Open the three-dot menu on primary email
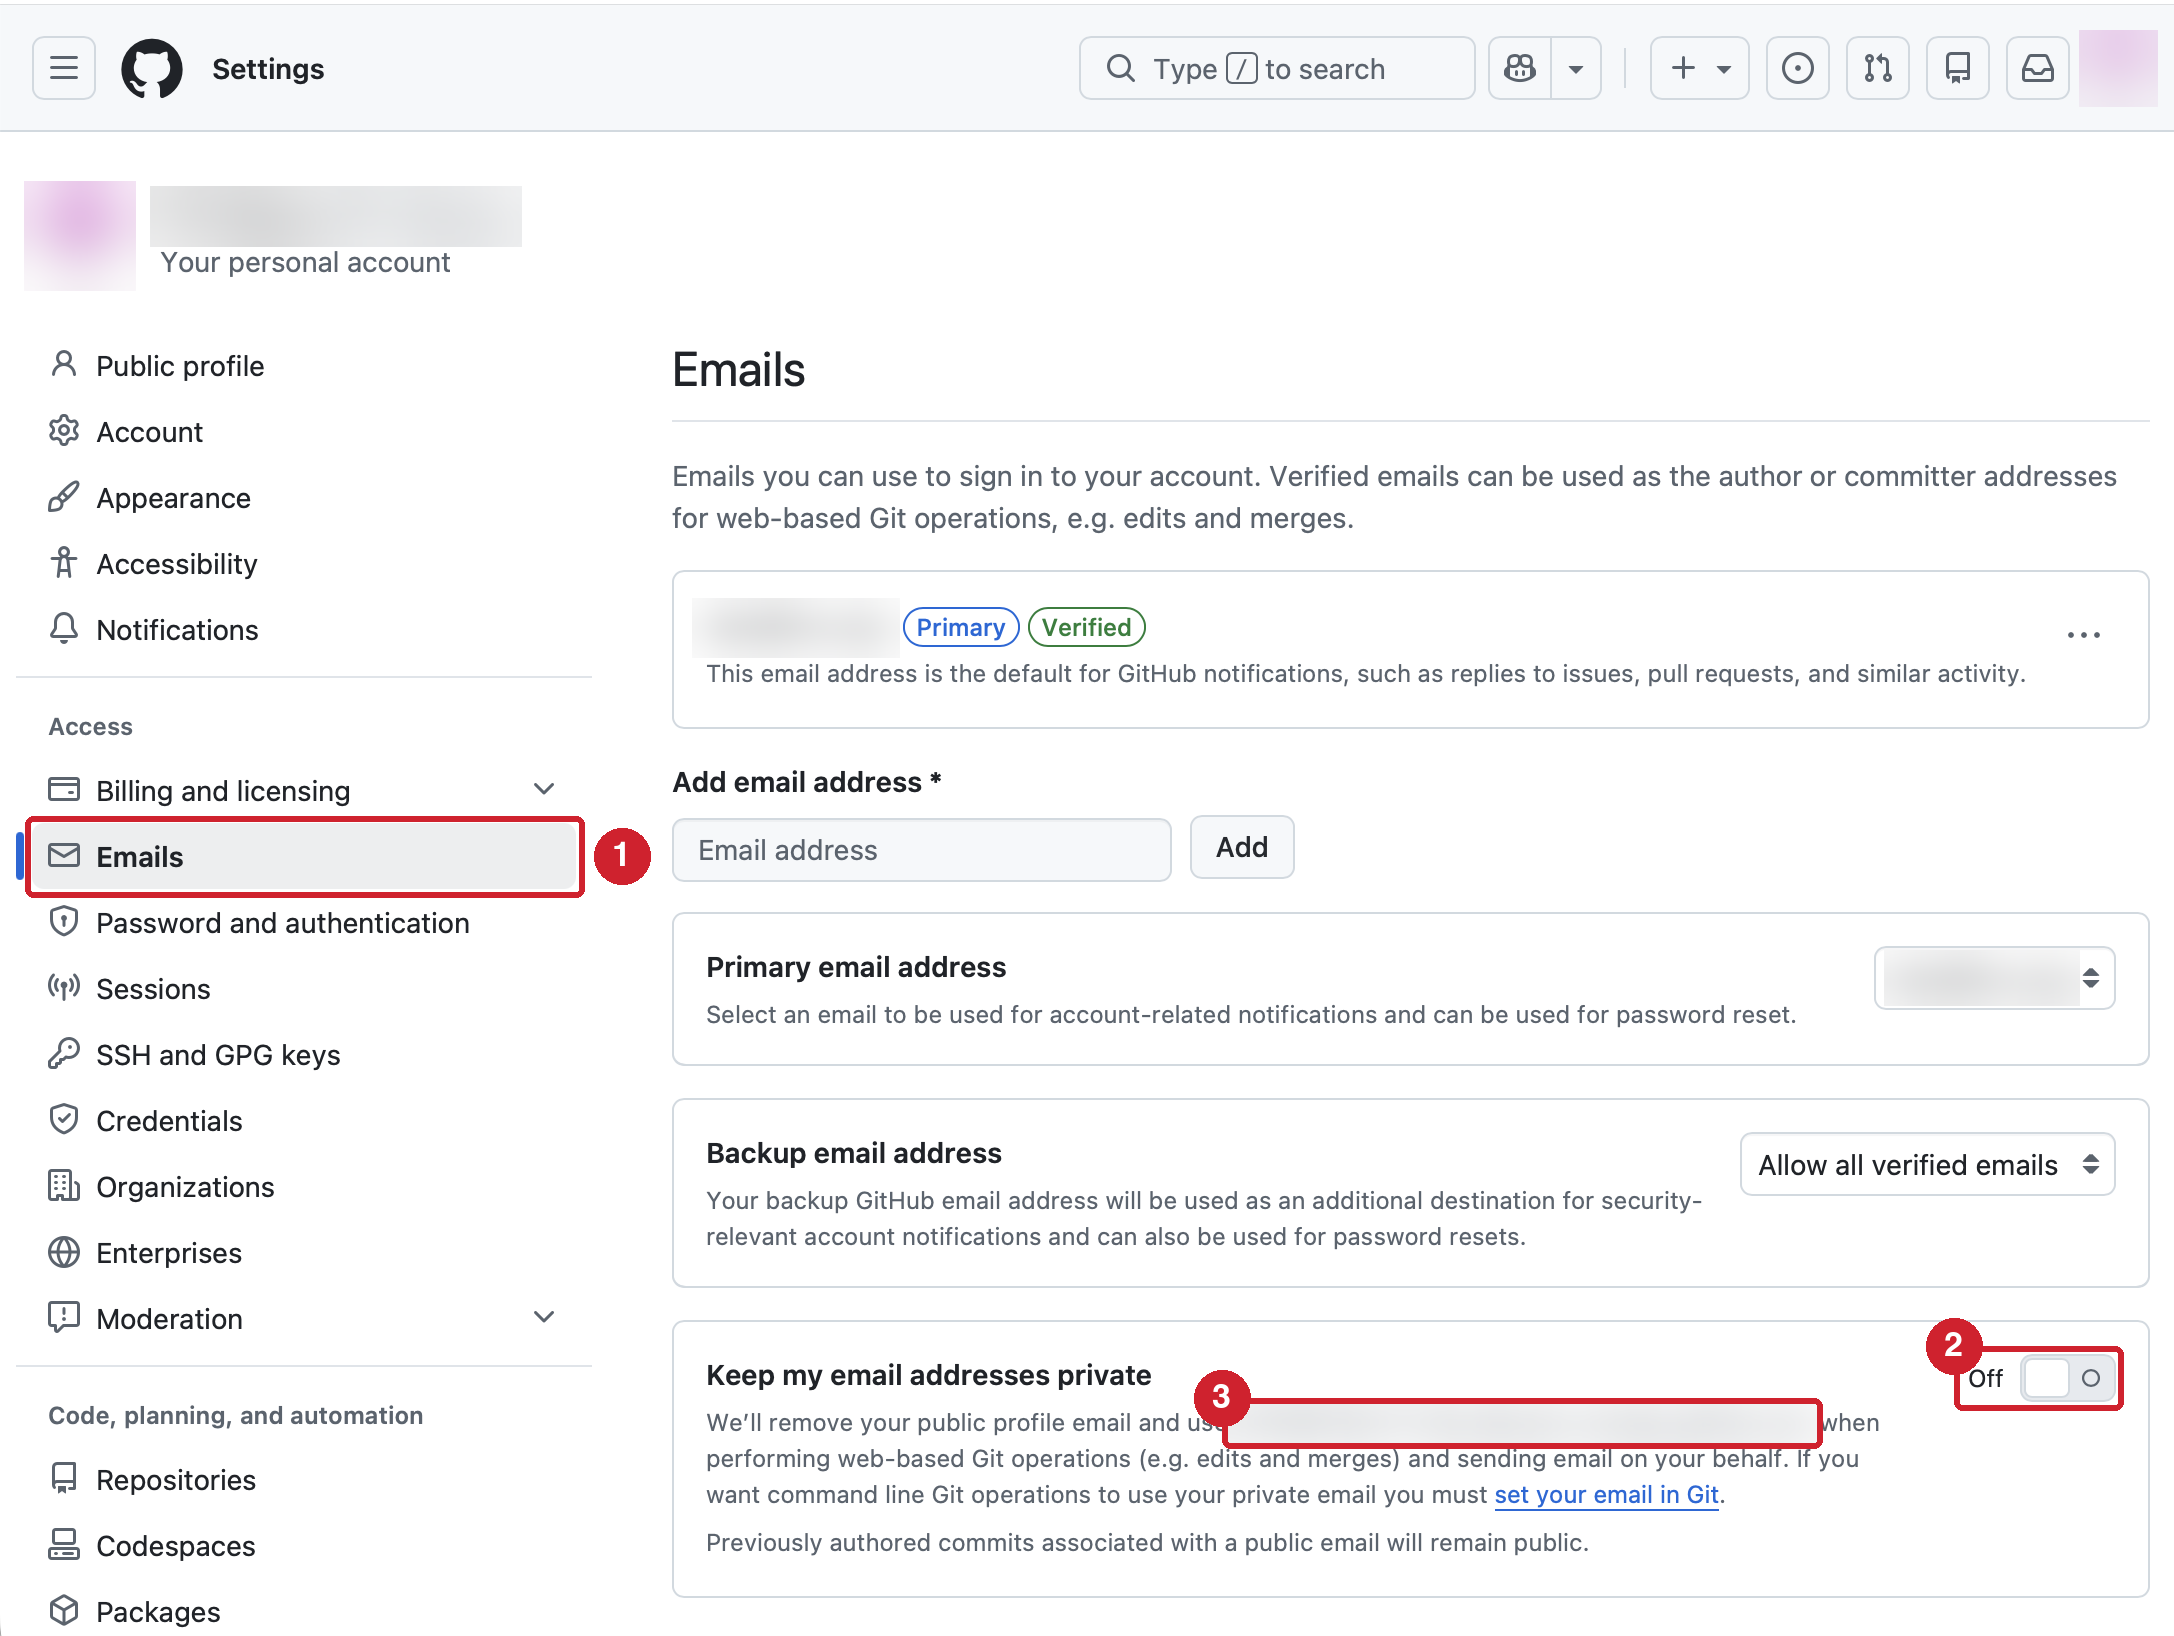Viewport: 2174px width, 1636px height. (x=2084, y=635)
